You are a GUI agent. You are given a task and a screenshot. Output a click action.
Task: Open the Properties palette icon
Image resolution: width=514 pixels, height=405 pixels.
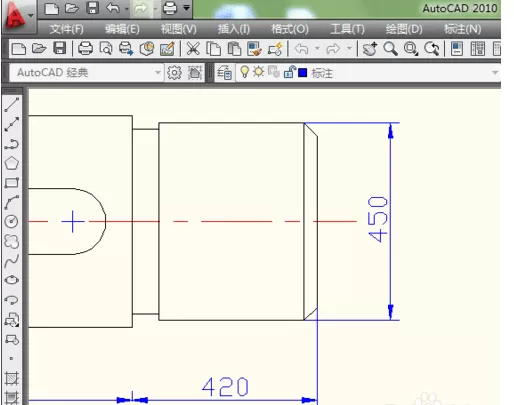coord(457,49)
